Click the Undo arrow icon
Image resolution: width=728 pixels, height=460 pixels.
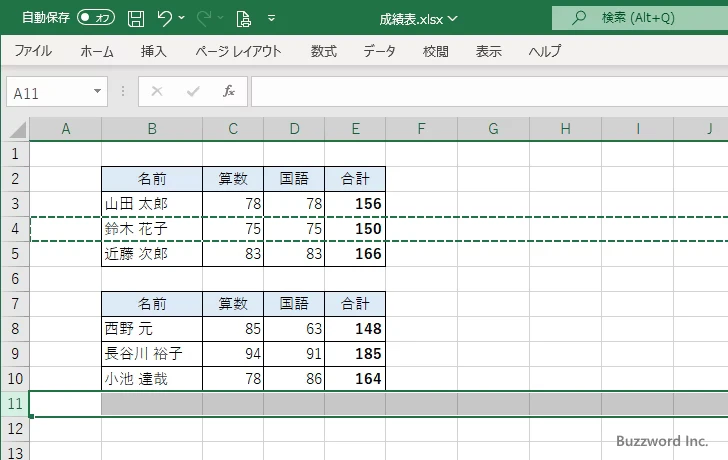coord(164,19)
